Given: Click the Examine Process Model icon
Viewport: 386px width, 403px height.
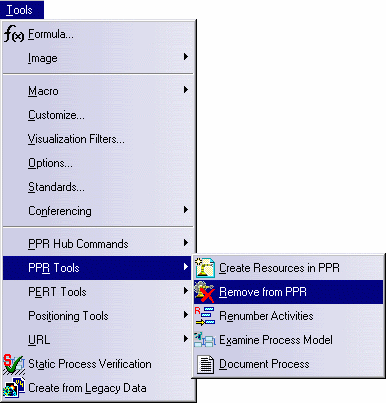Looking at the screenshot, I should [x=205, y=340].
